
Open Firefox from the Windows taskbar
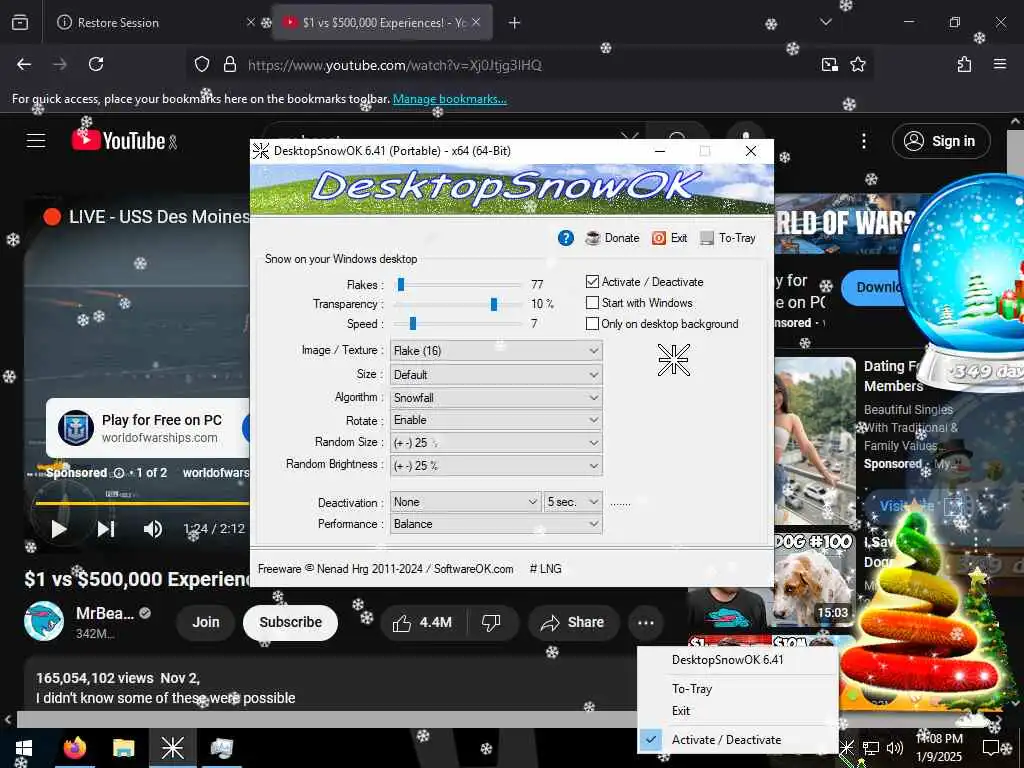click(x=74, y=748)
